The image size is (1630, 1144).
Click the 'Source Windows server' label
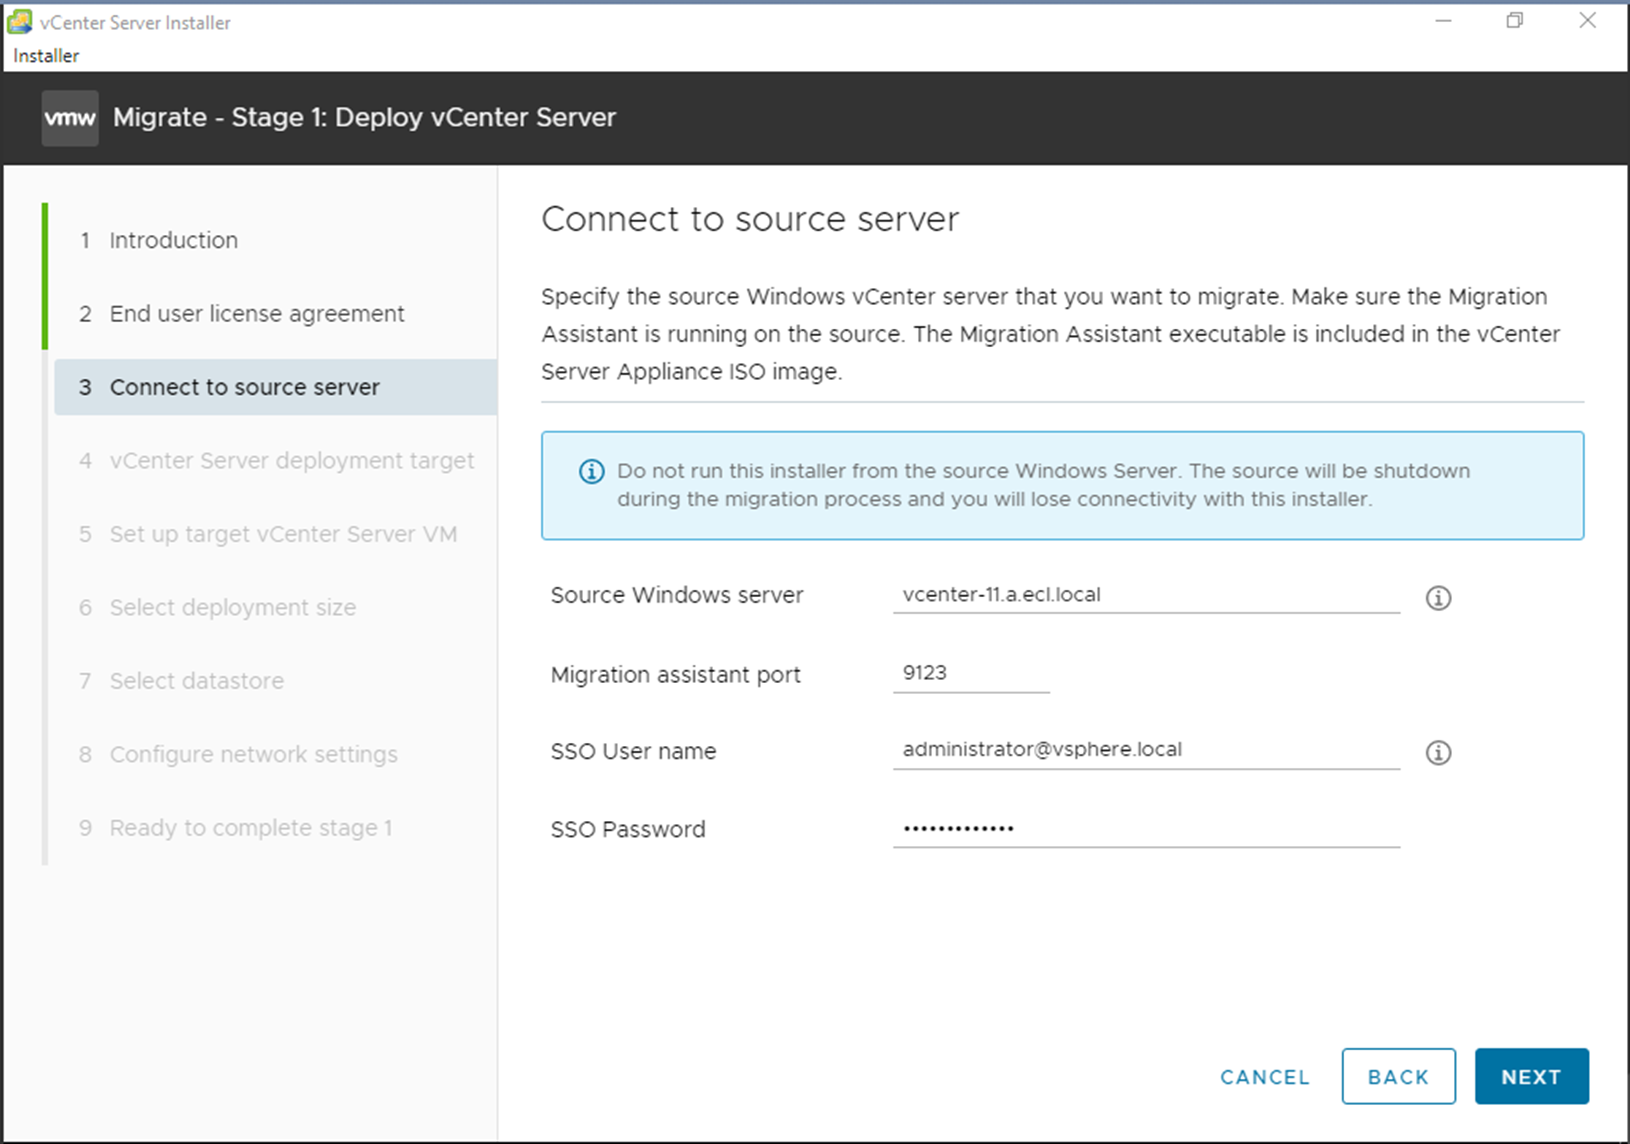click(677, 595)
